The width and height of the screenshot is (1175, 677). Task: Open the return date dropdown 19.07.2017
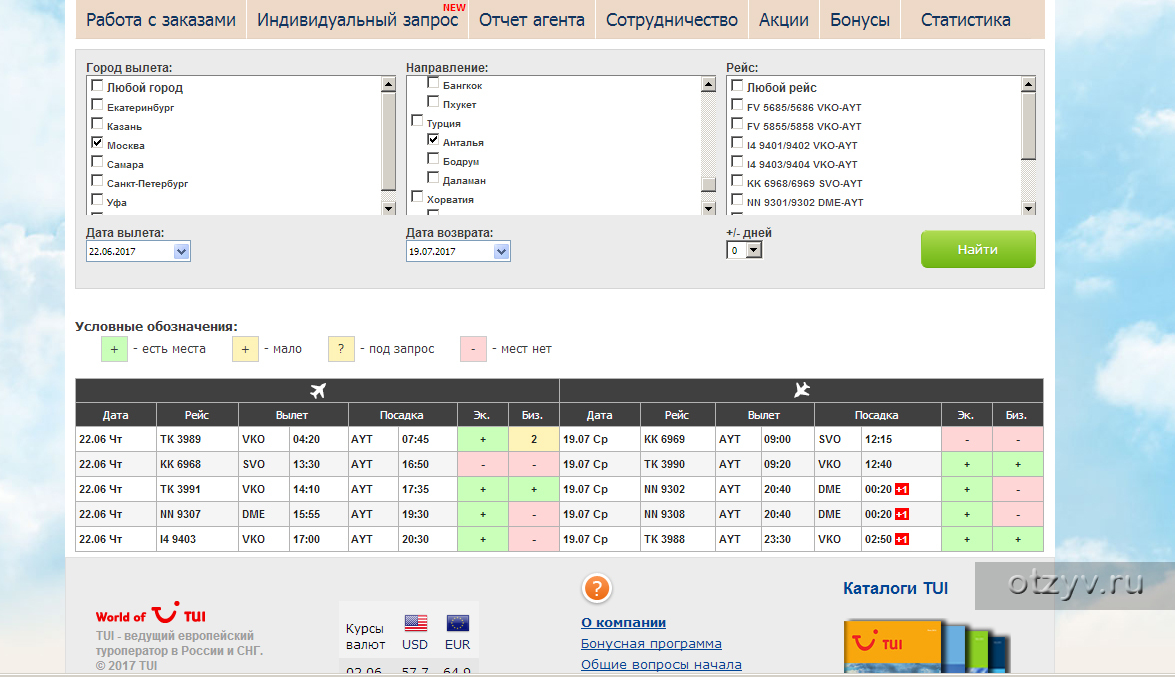pyautogui.click(x=501, y=251)
